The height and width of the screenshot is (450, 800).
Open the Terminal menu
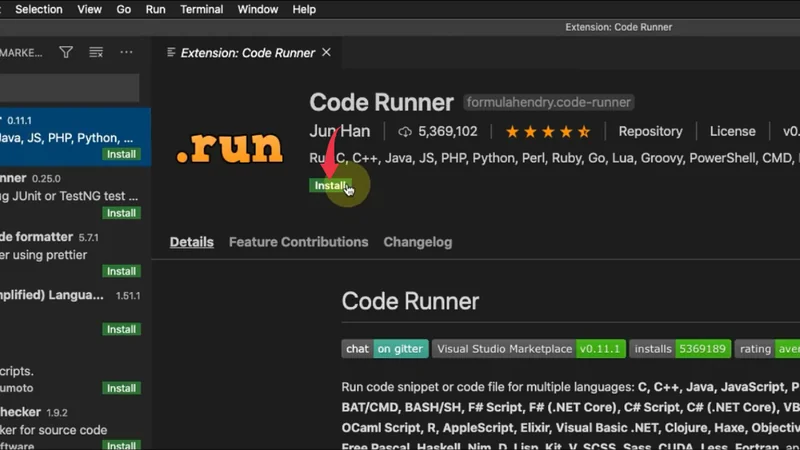(x=201, y=9)
